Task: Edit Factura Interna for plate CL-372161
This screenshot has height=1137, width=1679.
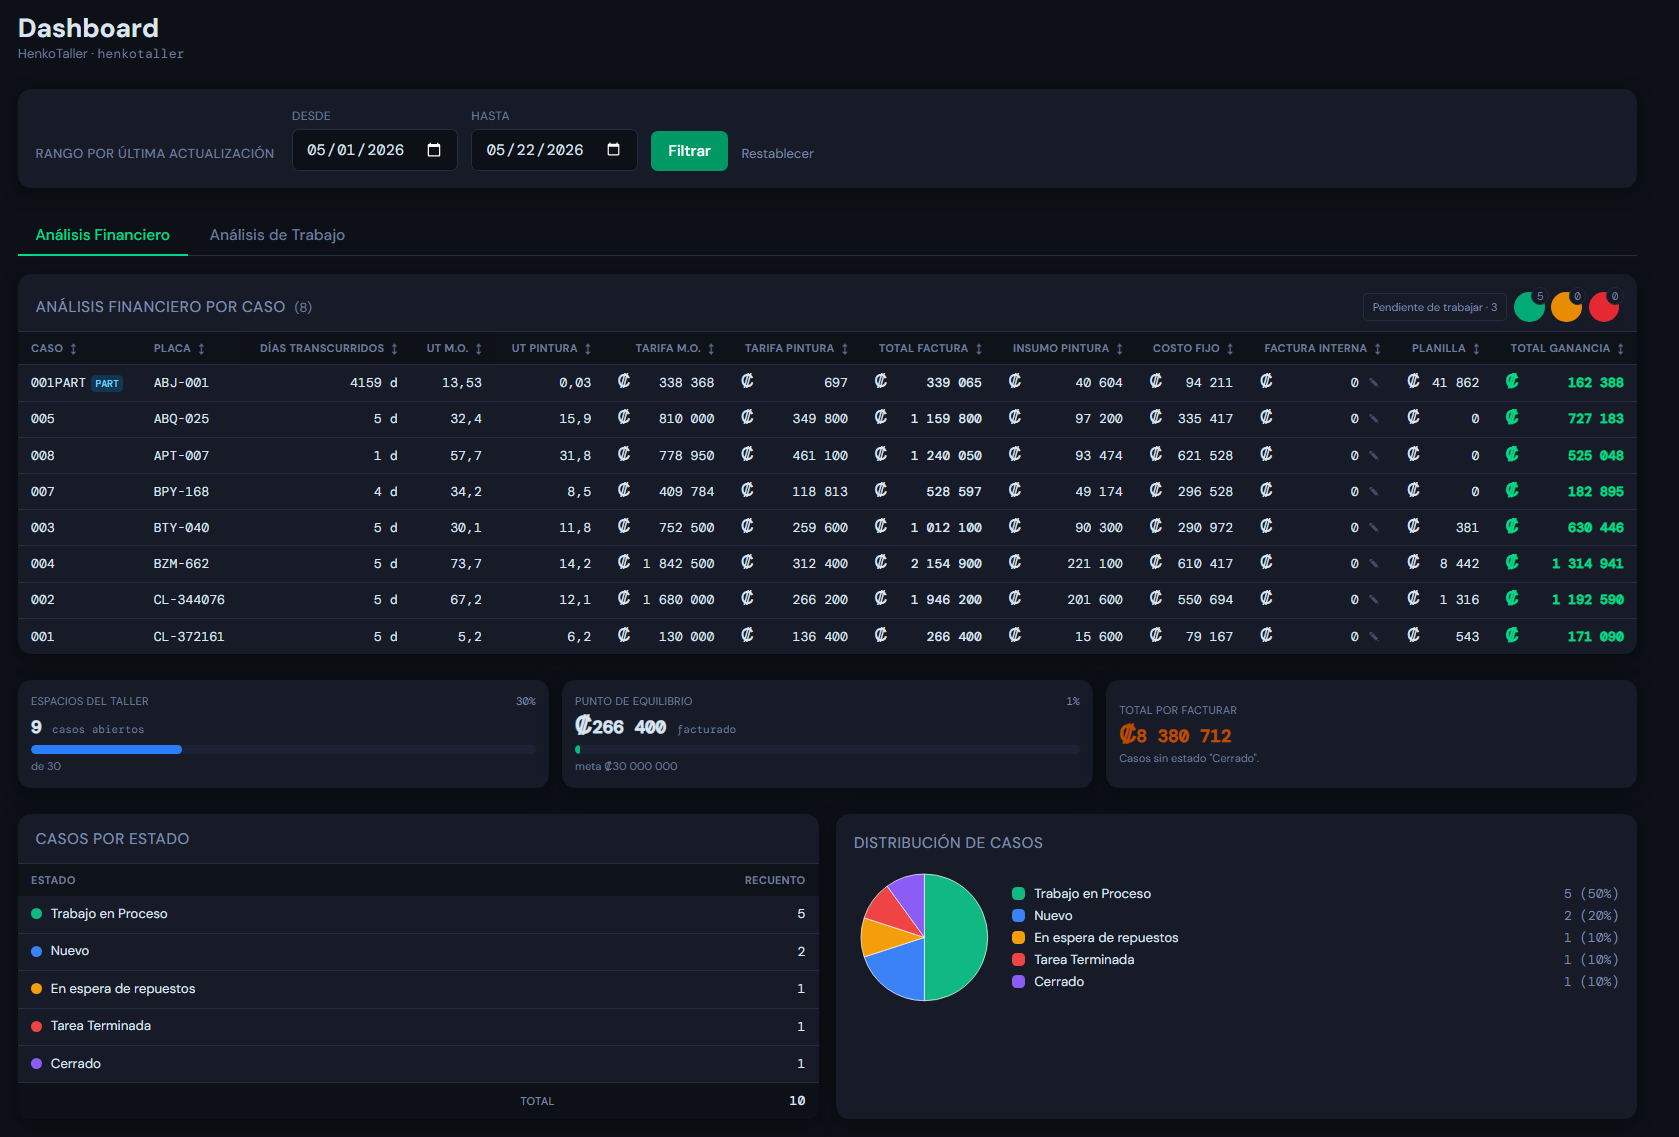Action: click(x=1374, y=637)
